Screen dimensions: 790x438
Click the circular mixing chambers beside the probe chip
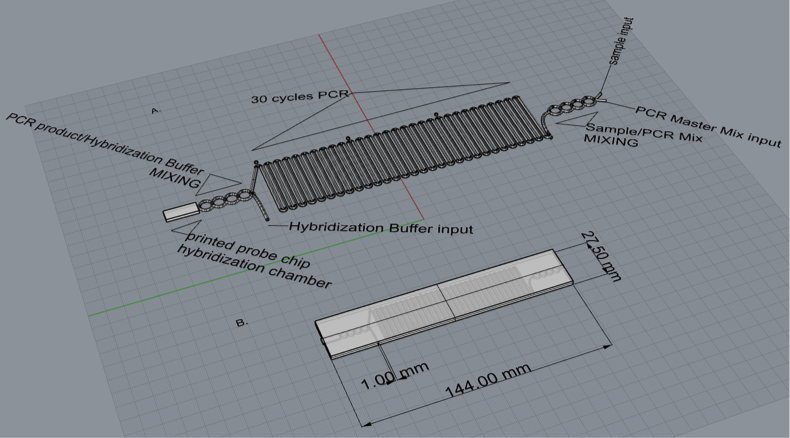[x=222, y=203]
